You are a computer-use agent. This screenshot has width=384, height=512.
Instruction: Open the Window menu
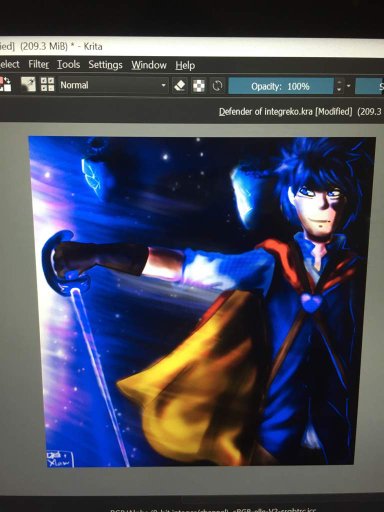point(149,65)
